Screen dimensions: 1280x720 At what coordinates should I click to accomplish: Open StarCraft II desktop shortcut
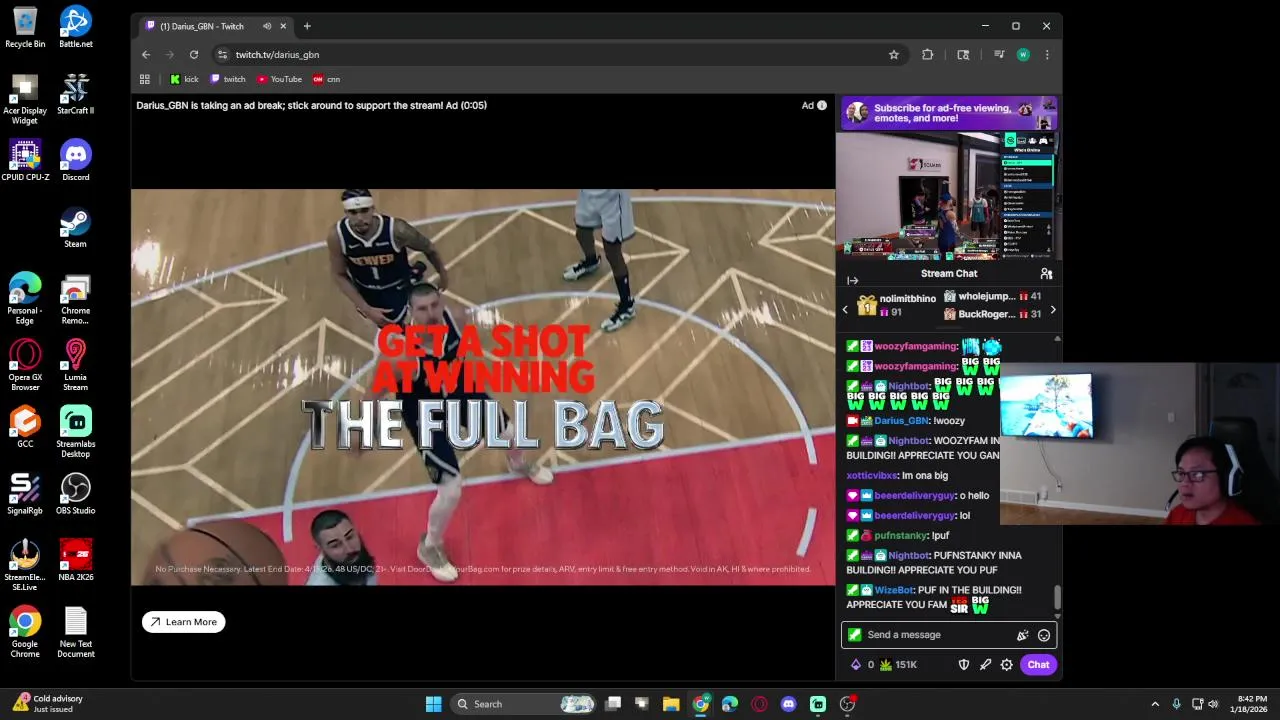coord(75,94)
